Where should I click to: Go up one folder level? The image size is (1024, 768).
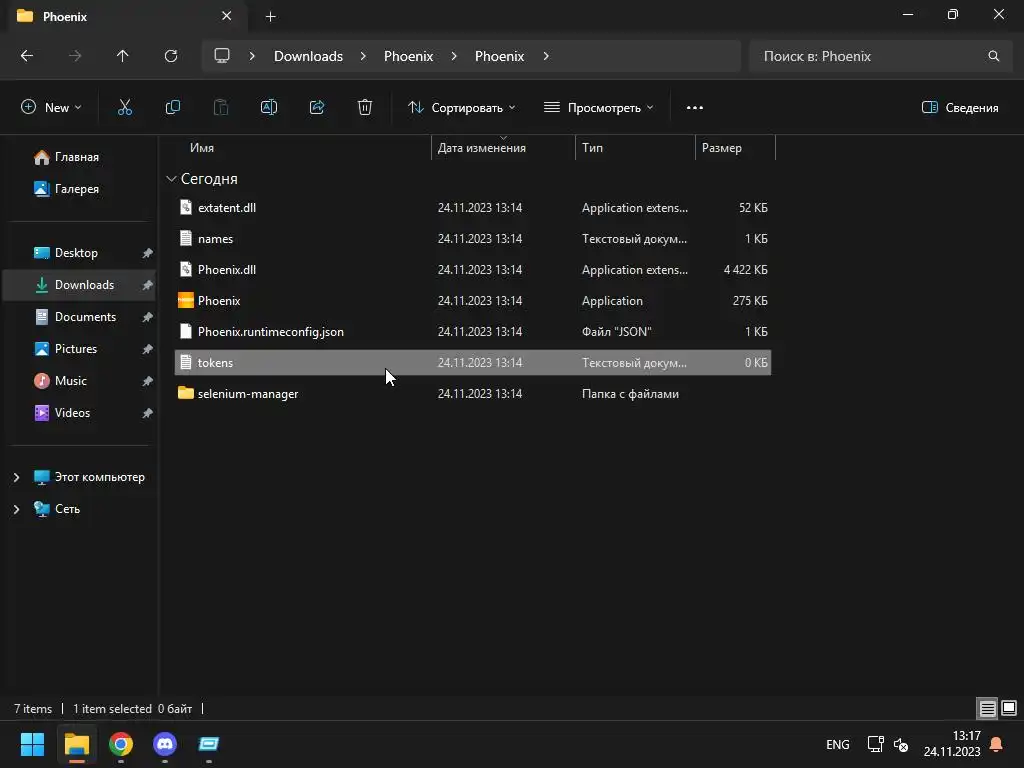coord(122,56)
